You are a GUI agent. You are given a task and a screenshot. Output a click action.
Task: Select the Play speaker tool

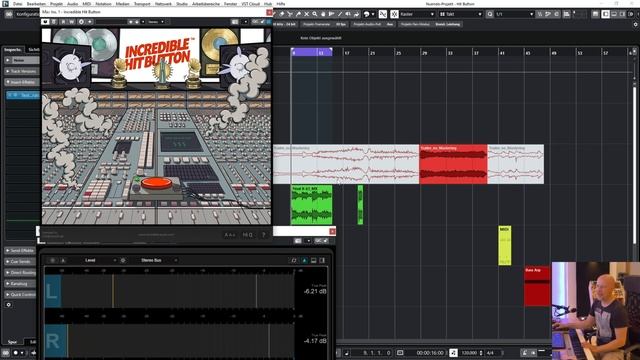(x=348, y=14)
